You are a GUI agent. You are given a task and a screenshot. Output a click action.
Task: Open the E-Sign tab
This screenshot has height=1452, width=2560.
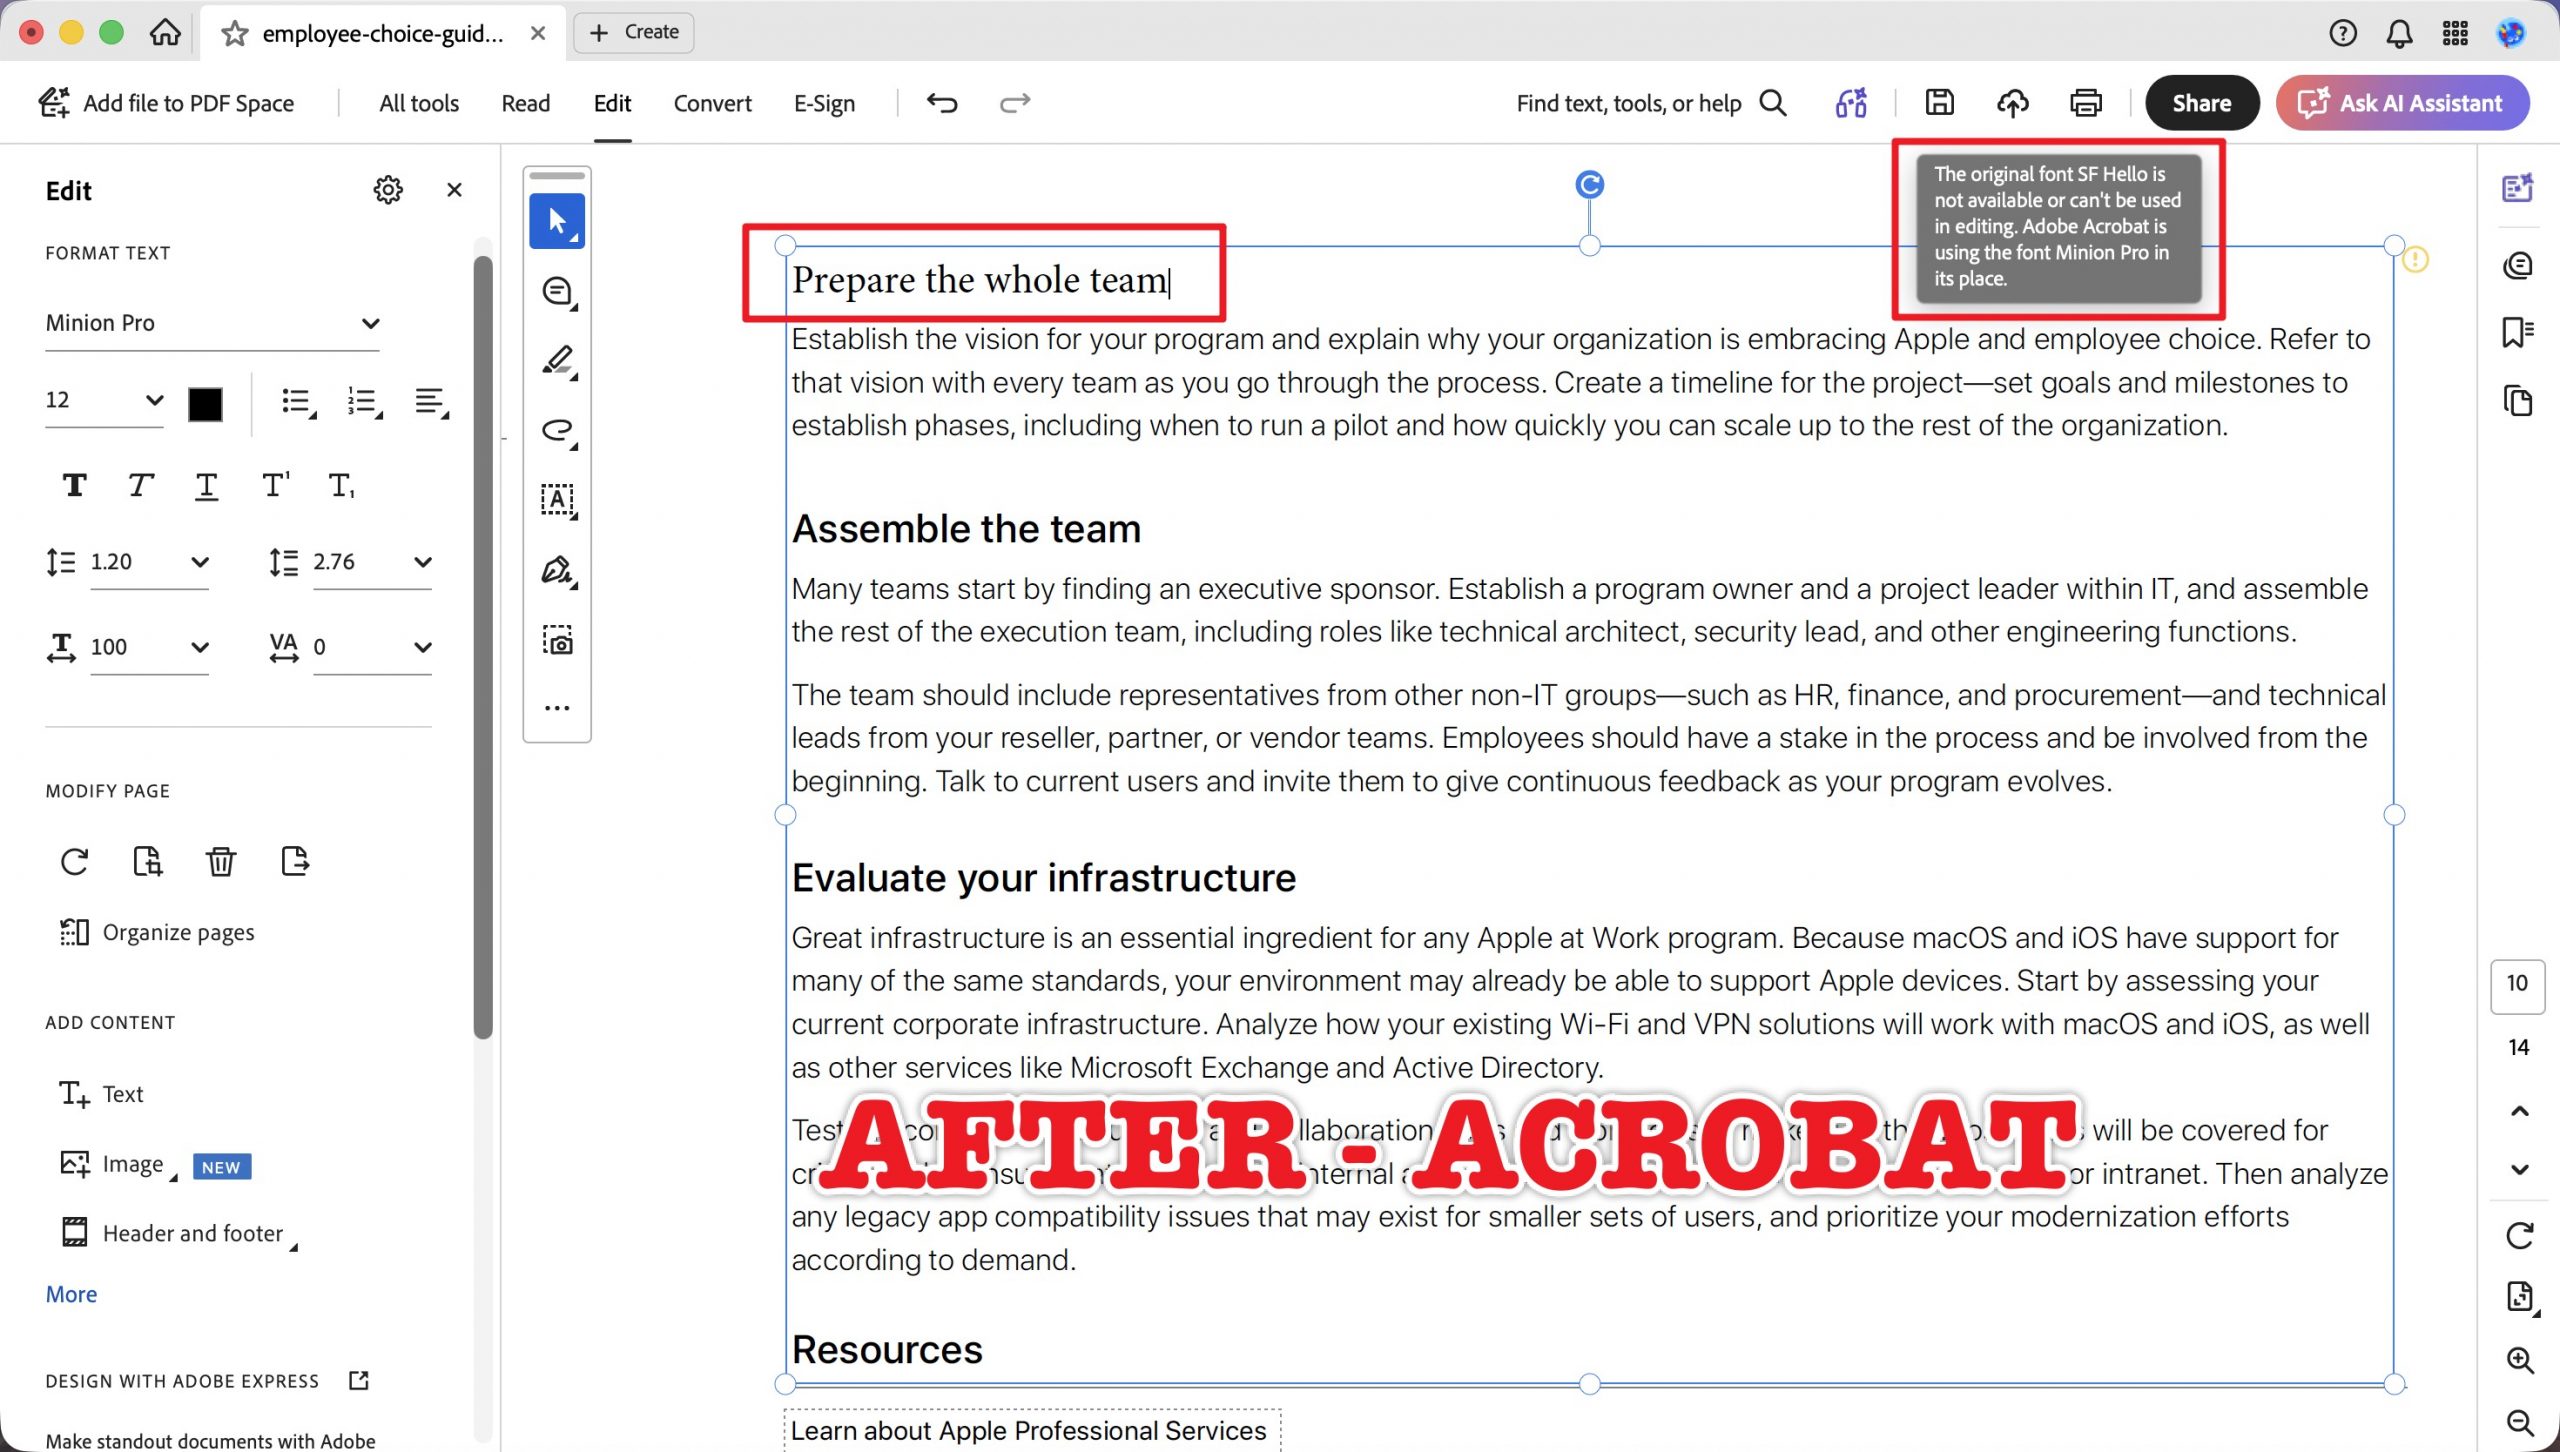point(824,103)
